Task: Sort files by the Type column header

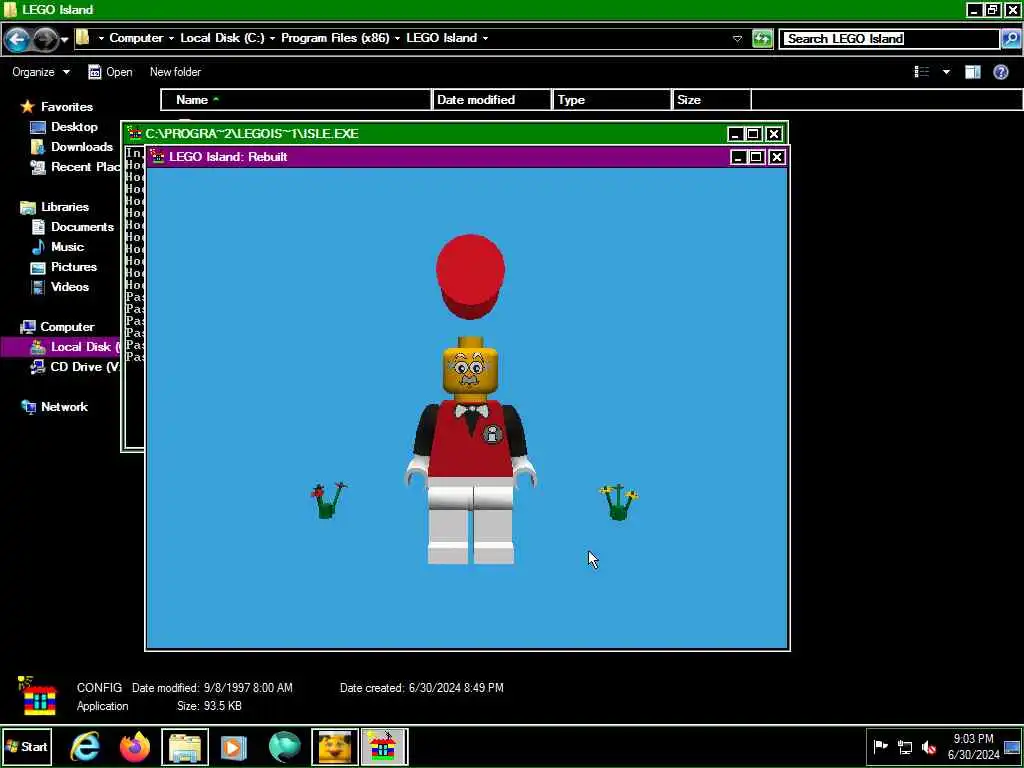Action: [x=612, y=100]
